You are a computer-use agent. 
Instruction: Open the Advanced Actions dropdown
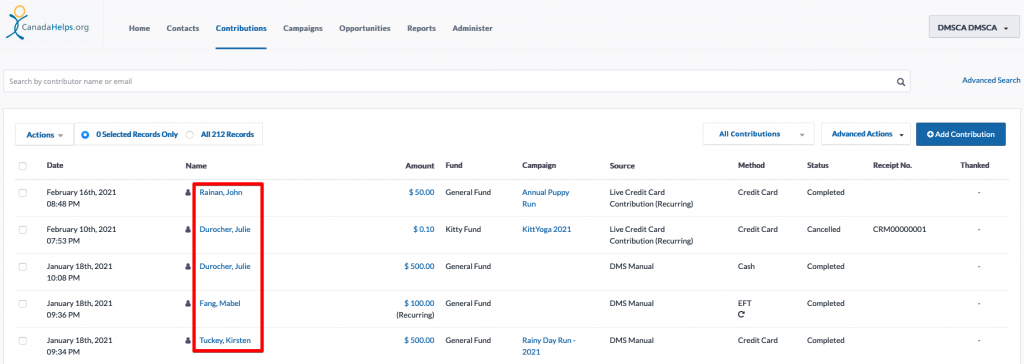click(x=866, y=134)
